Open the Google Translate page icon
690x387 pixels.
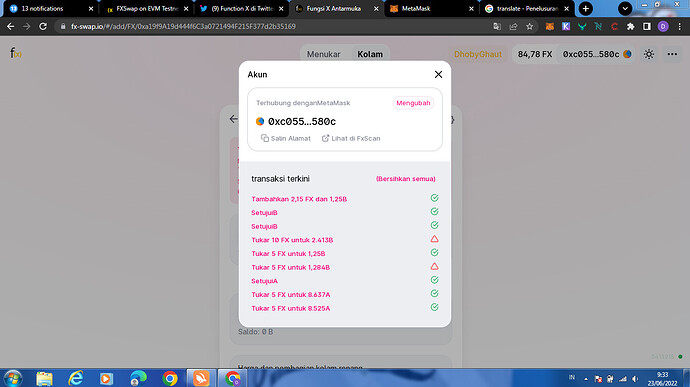pyautogui.click(x=497, y=26)
